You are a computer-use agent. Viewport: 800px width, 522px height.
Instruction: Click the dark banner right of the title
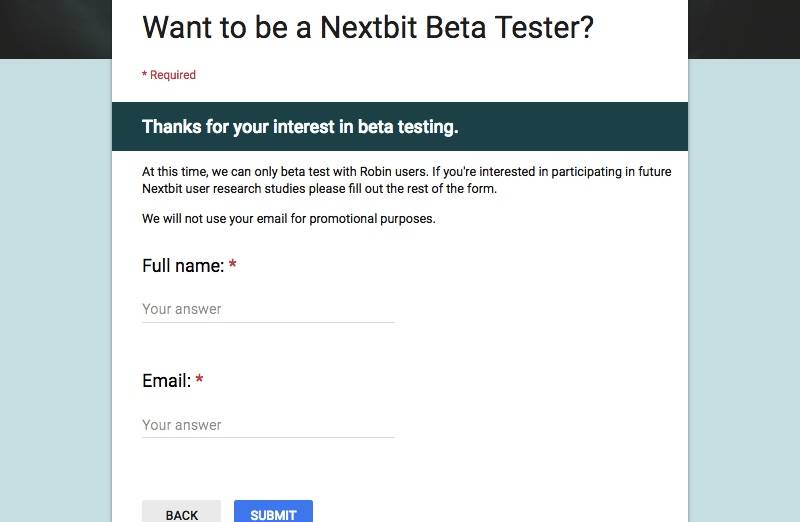(744, 28)
